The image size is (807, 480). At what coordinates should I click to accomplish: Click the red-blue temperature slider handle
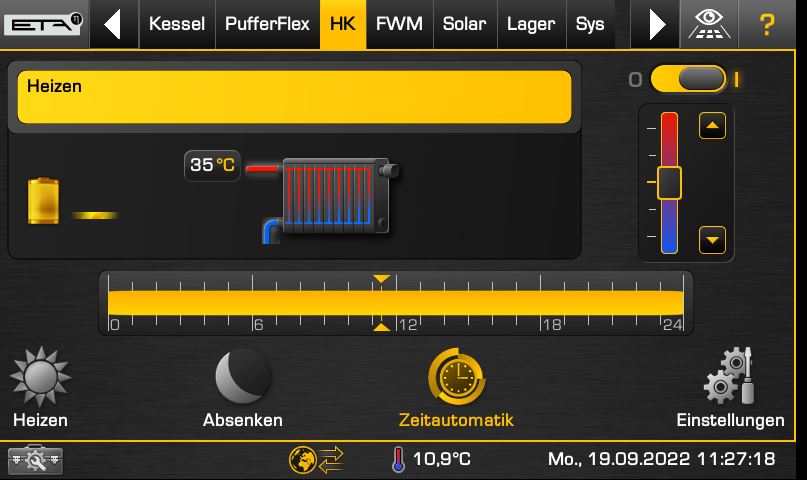(669, 183)
